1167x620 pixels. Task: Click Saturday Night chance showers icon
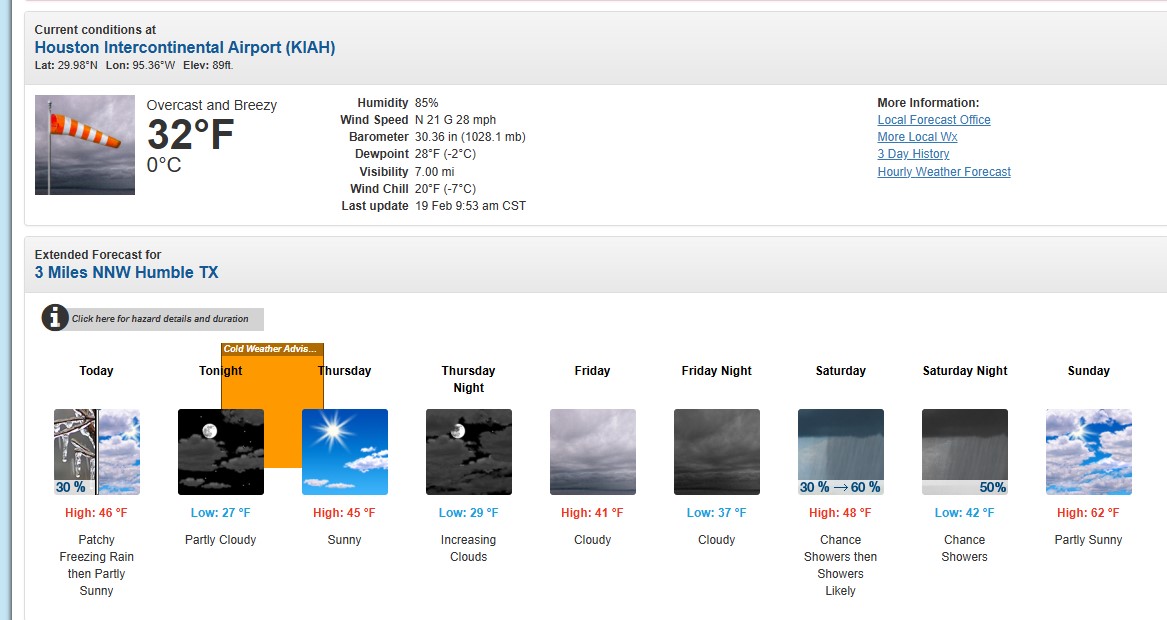tap(964, 451)
